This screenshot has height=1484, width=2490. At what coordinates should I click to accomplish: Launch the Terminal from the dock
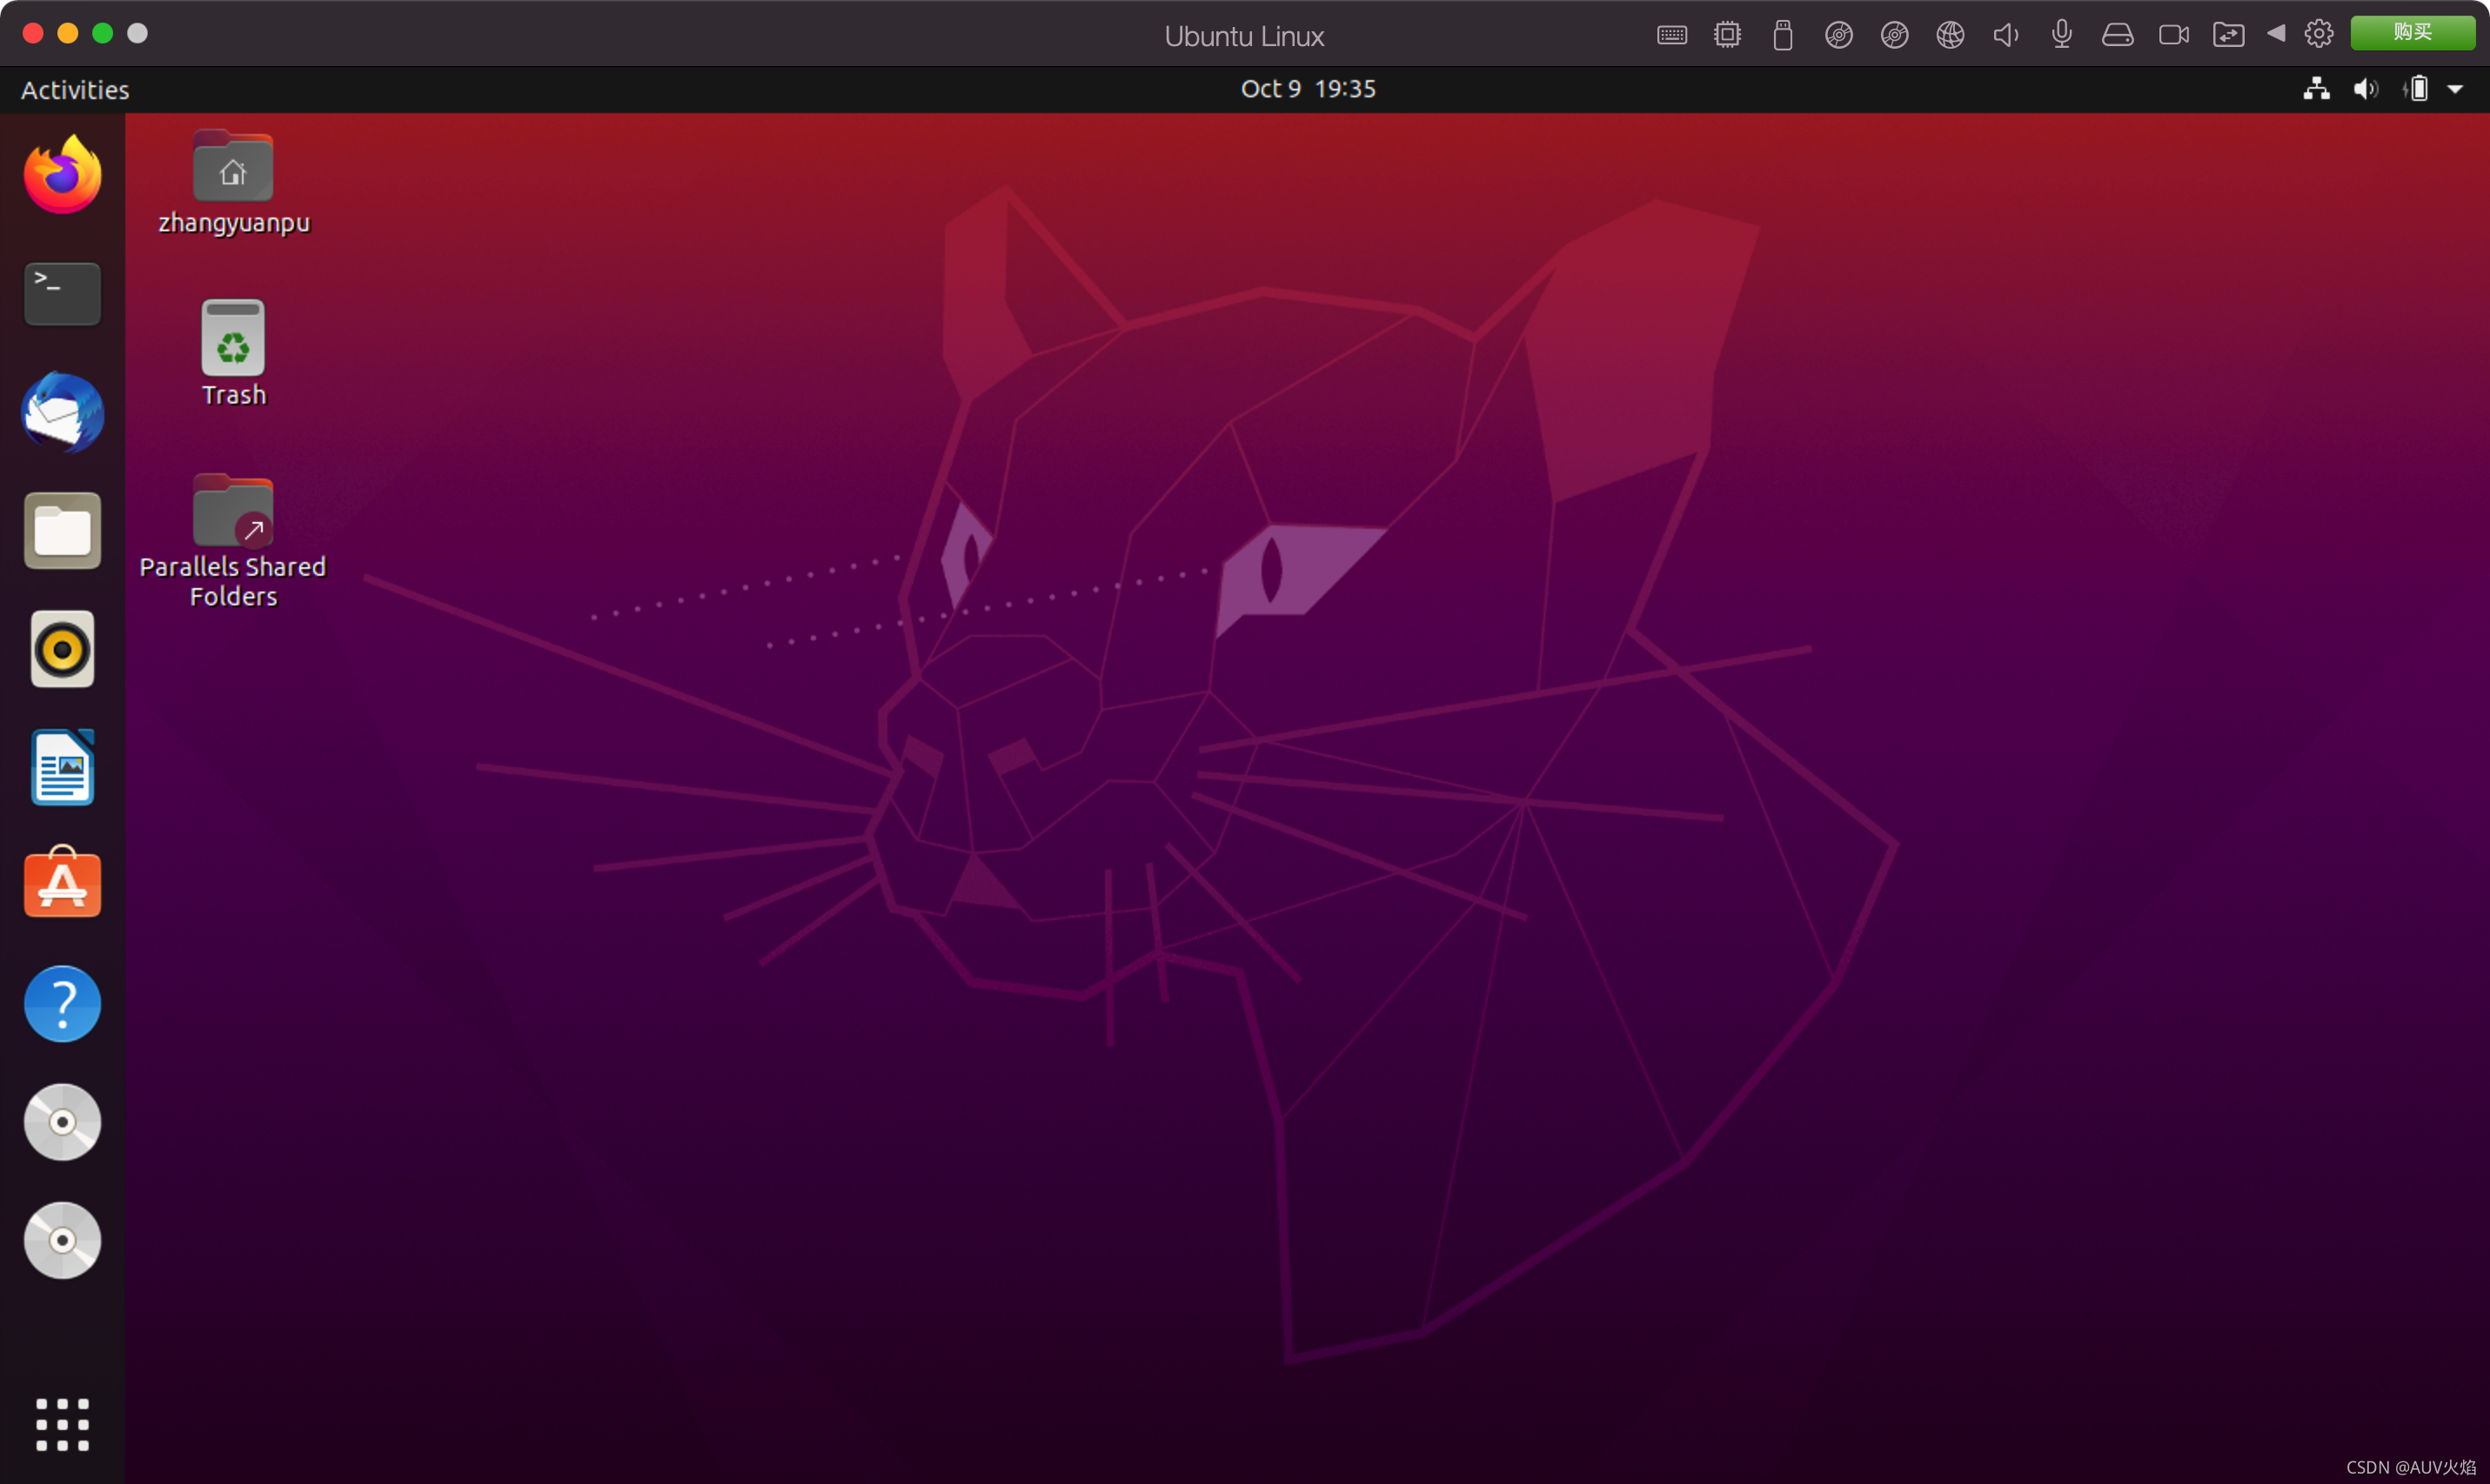pyautogui.click(x=62, y=294)
